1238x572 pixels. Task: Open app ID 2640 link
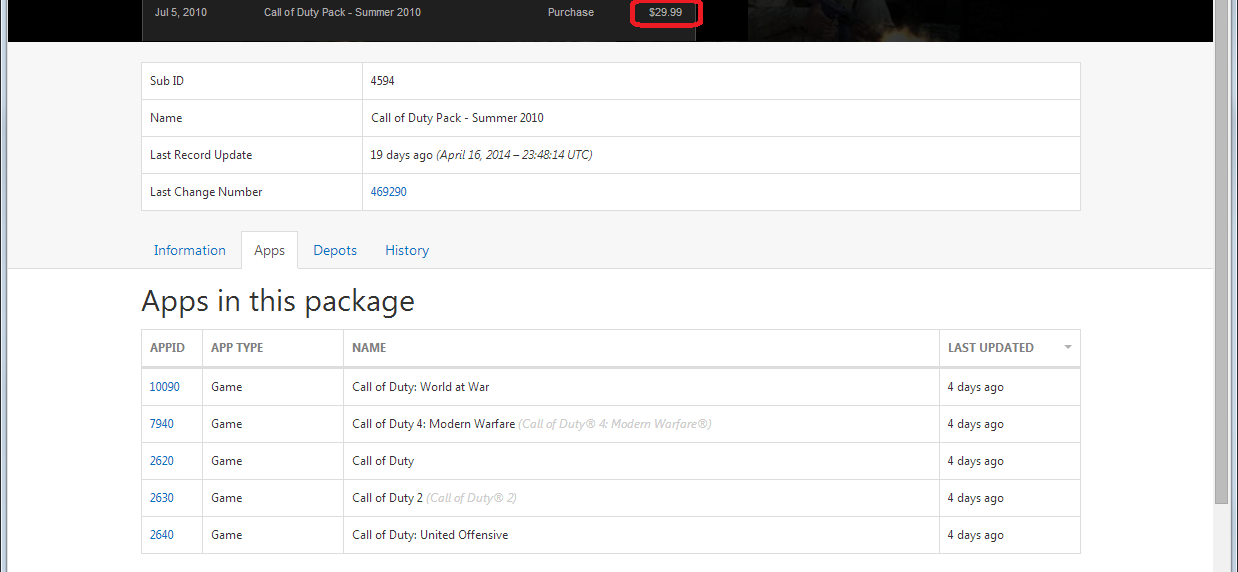(162, 535)
